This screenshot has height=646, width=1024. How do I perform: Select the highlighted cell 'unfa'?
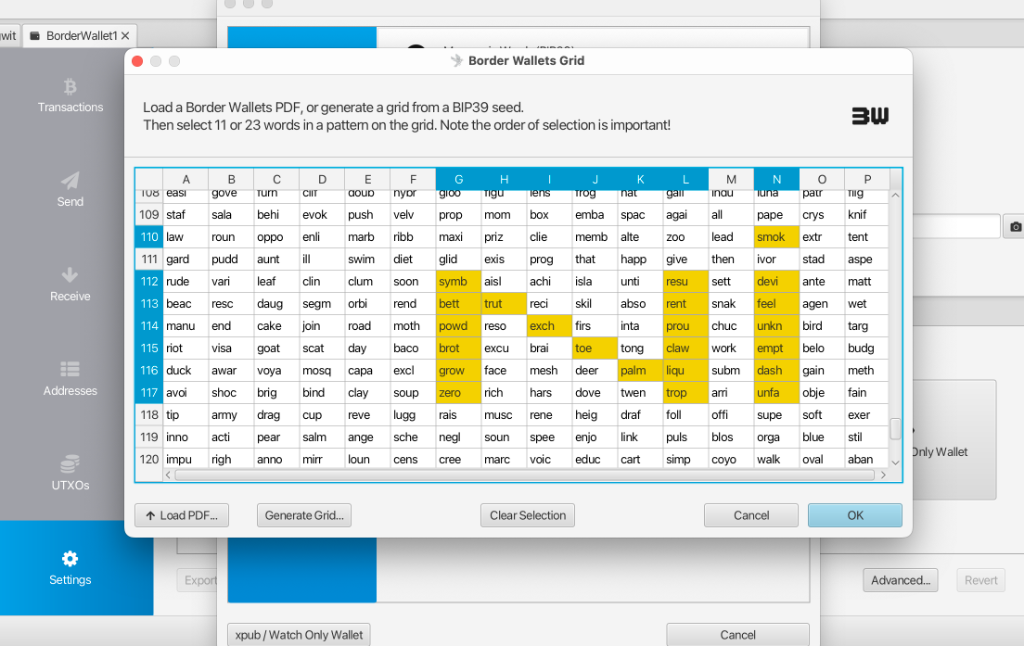click(x=776, y=393)
